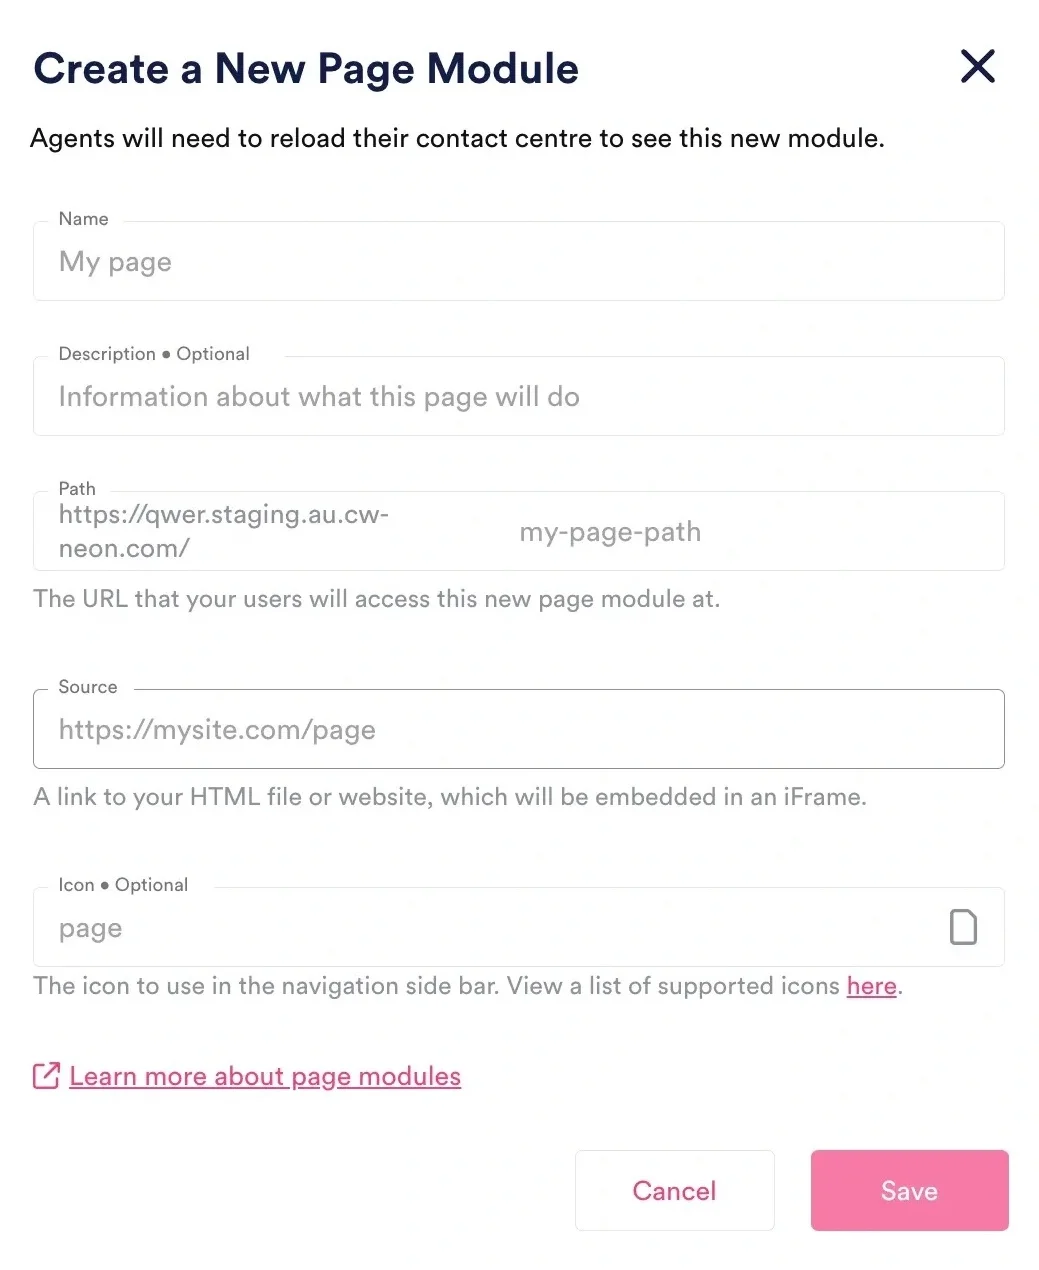This screenshot has height=1270, width=1039.
Task: Click the my-page-path input box
Action: pyautogui.click(x=750, y=532)
